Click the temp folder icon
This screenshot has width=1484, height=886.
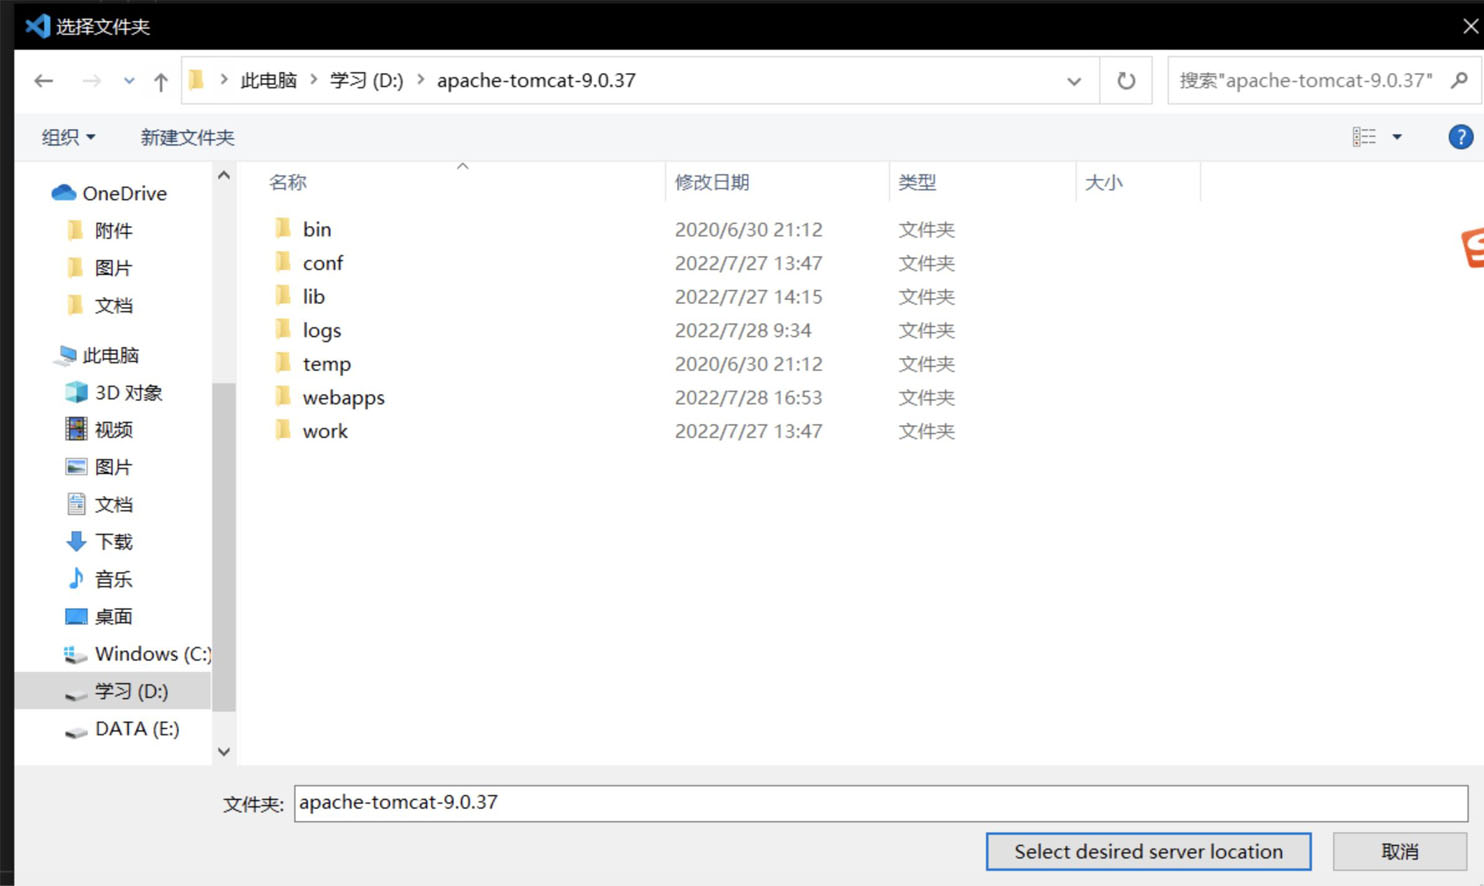point(283,363)
